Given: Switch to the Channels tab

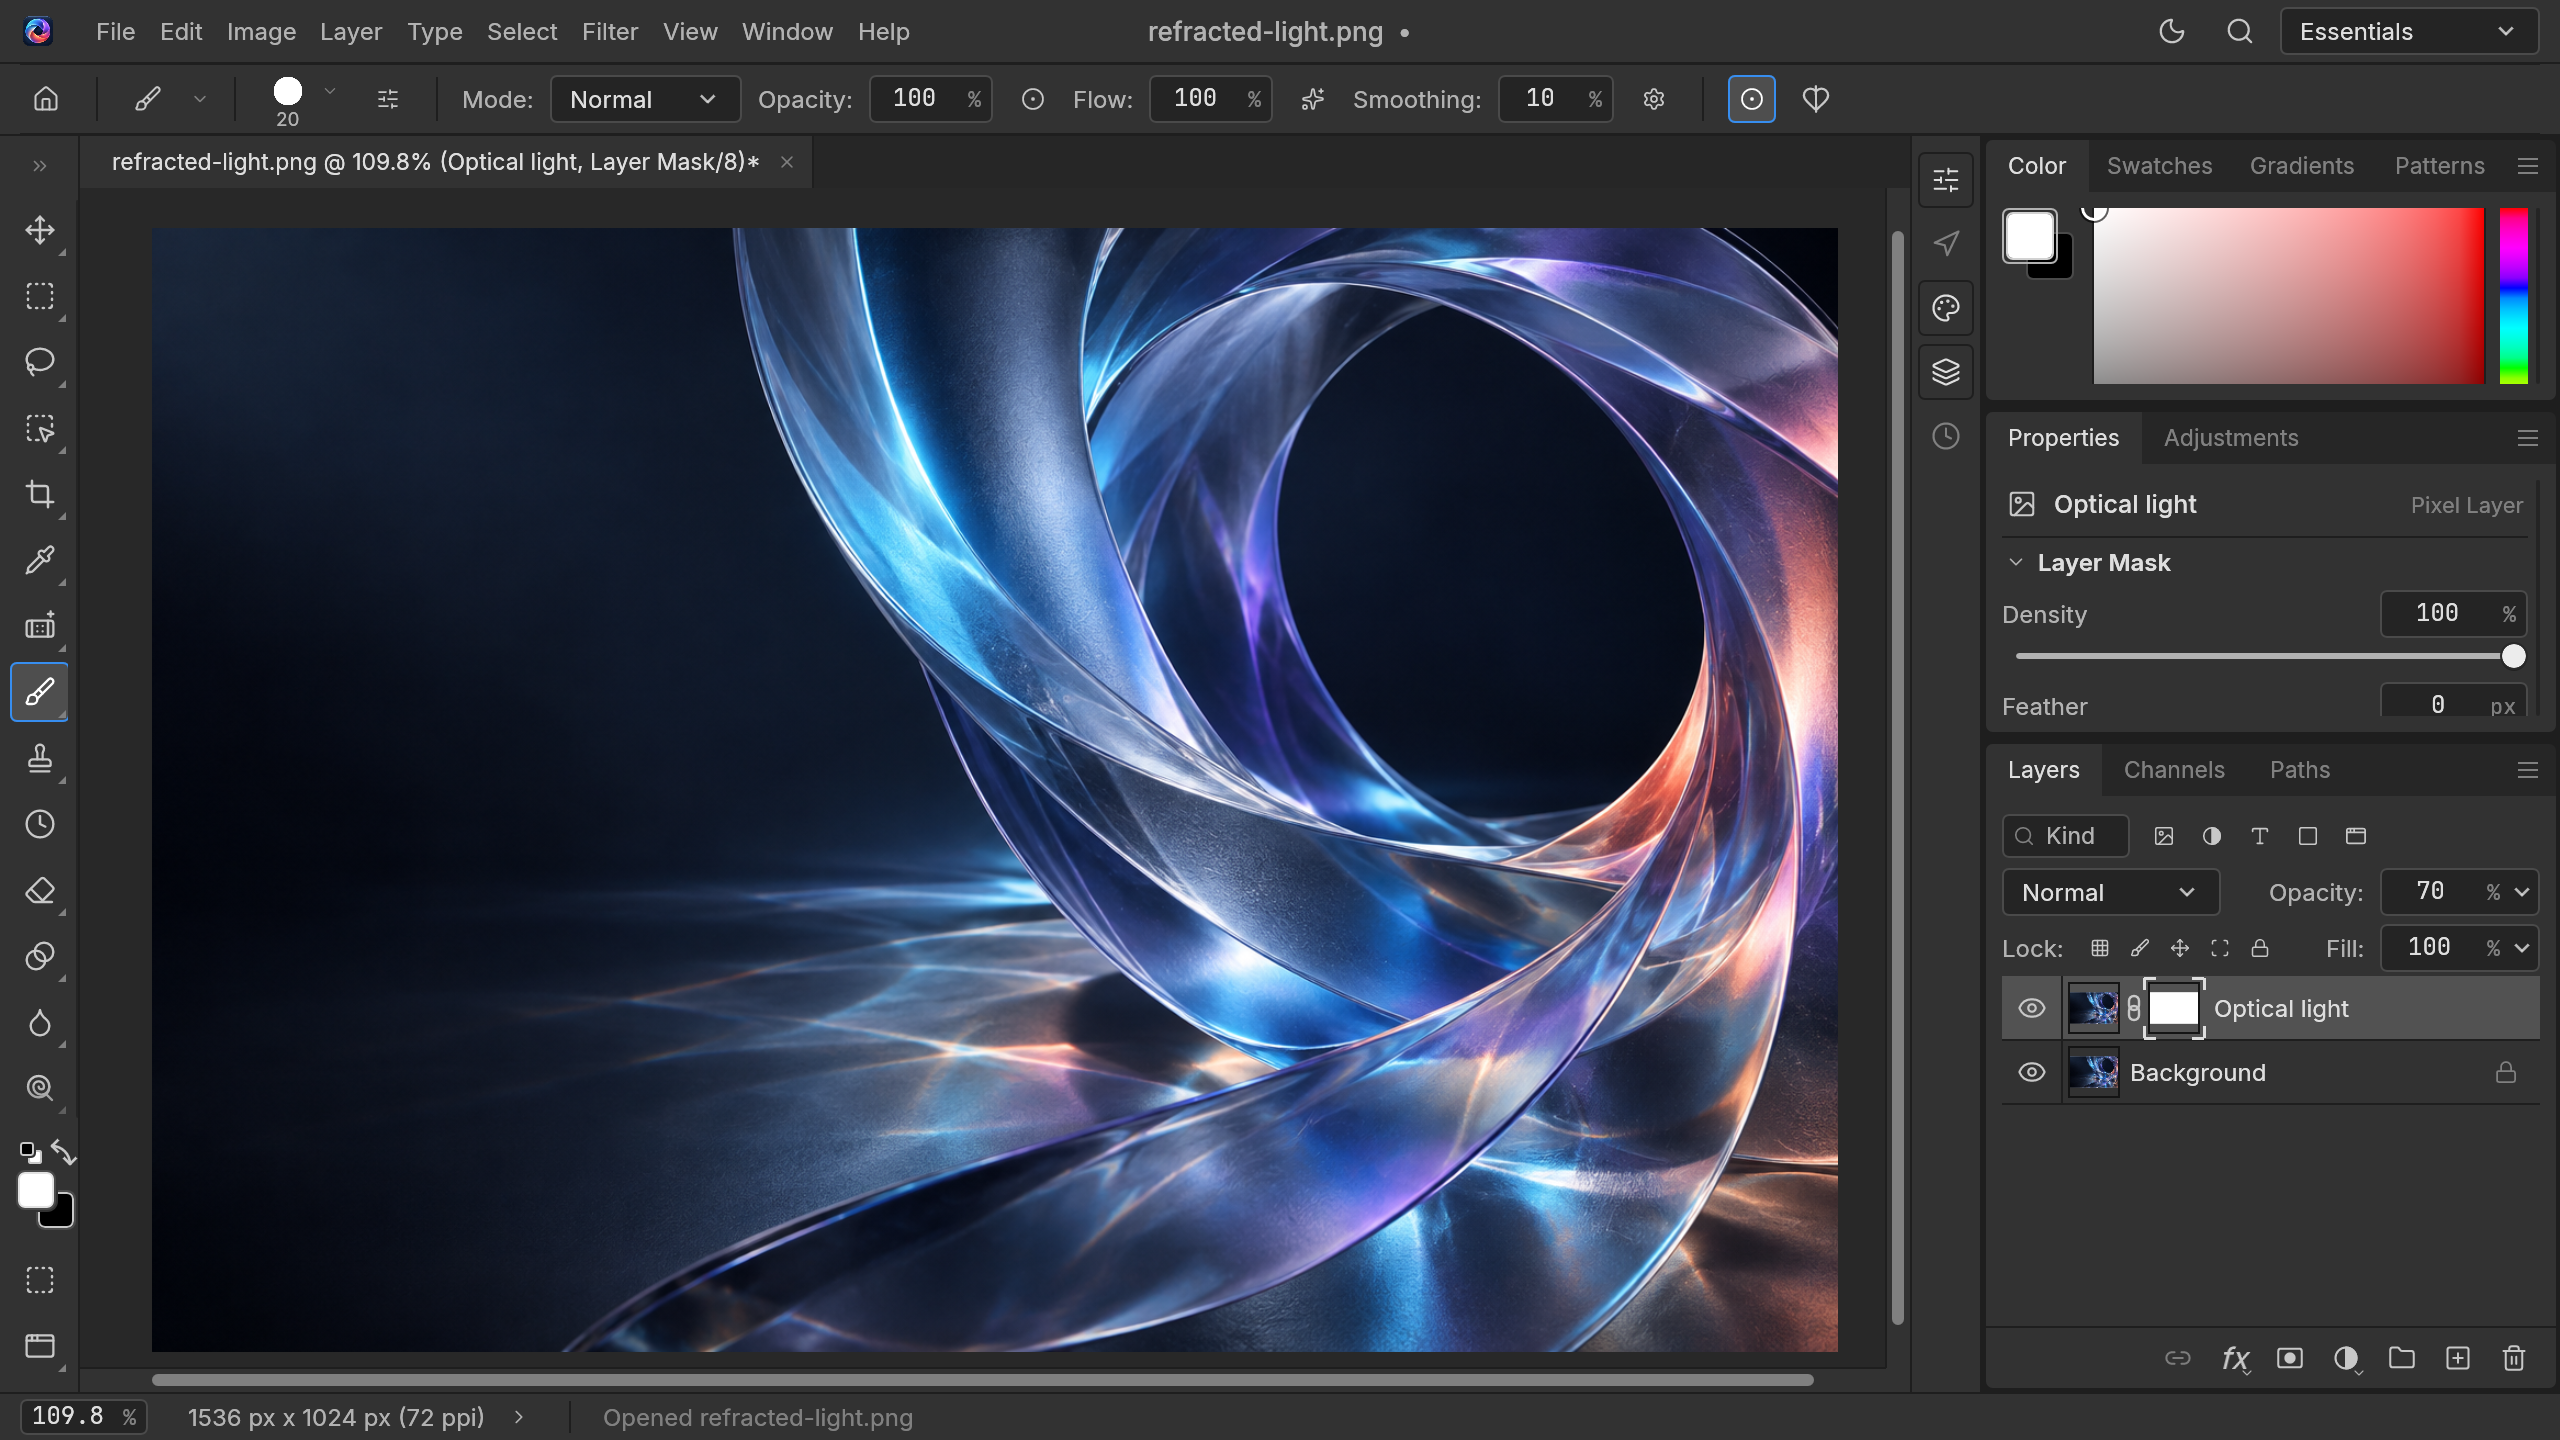Looking at the screenshot, I should (x=2174, y=770).
